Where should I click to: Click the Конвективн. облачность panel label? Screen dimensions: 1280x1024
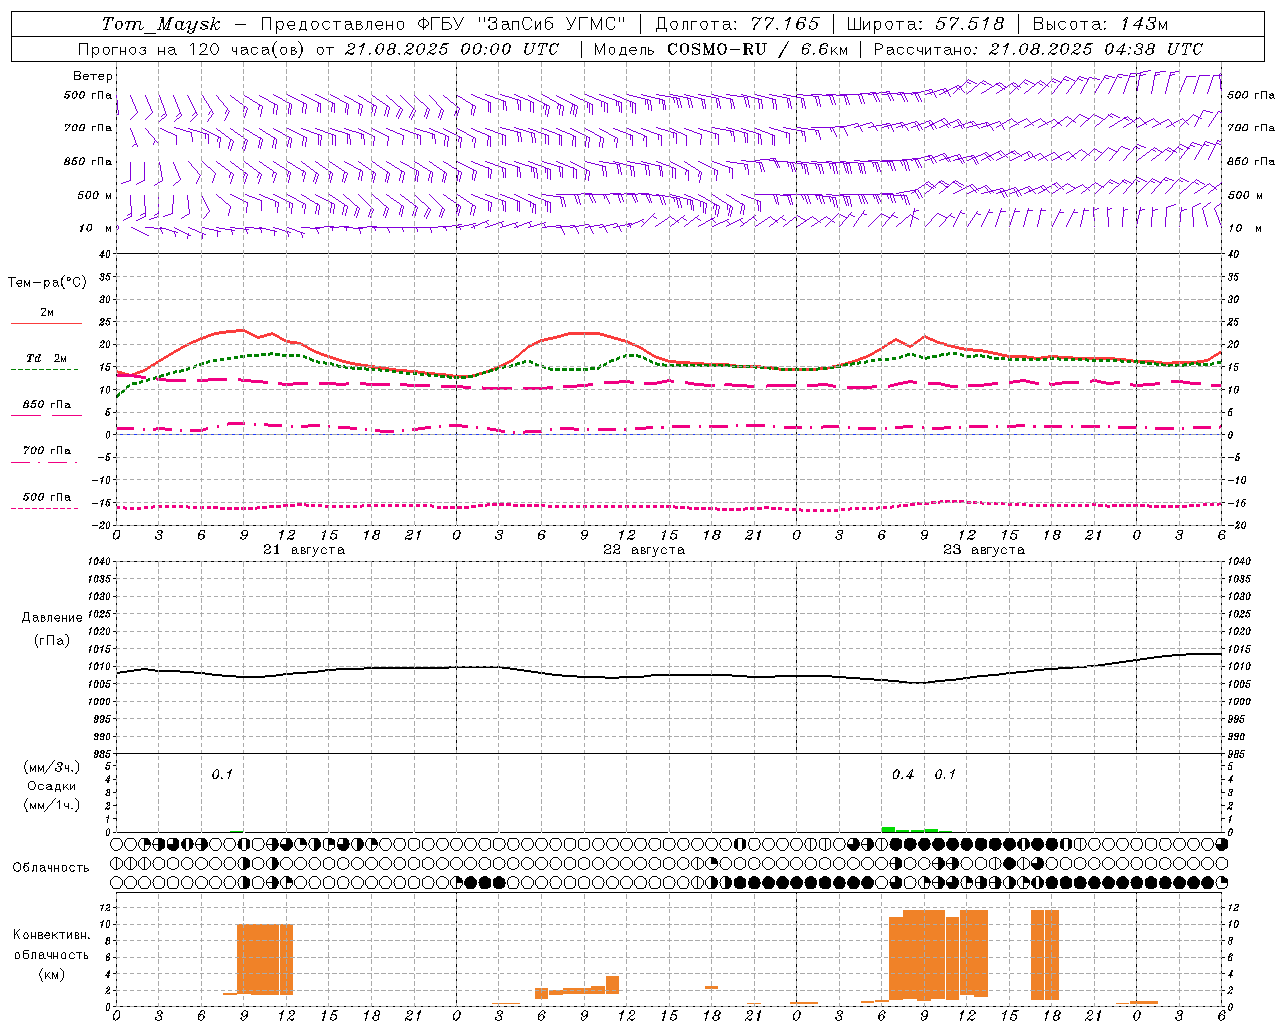[x=51, y=954]
